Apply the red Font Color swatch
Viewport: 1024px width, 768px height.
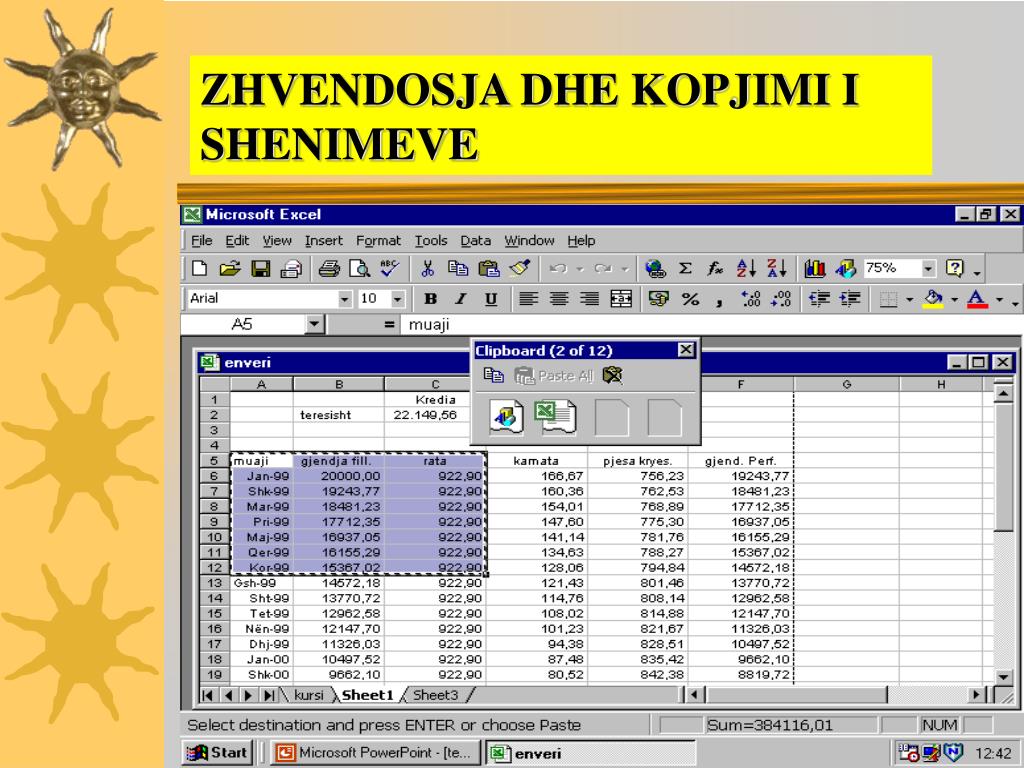click(x=977, y=300)
